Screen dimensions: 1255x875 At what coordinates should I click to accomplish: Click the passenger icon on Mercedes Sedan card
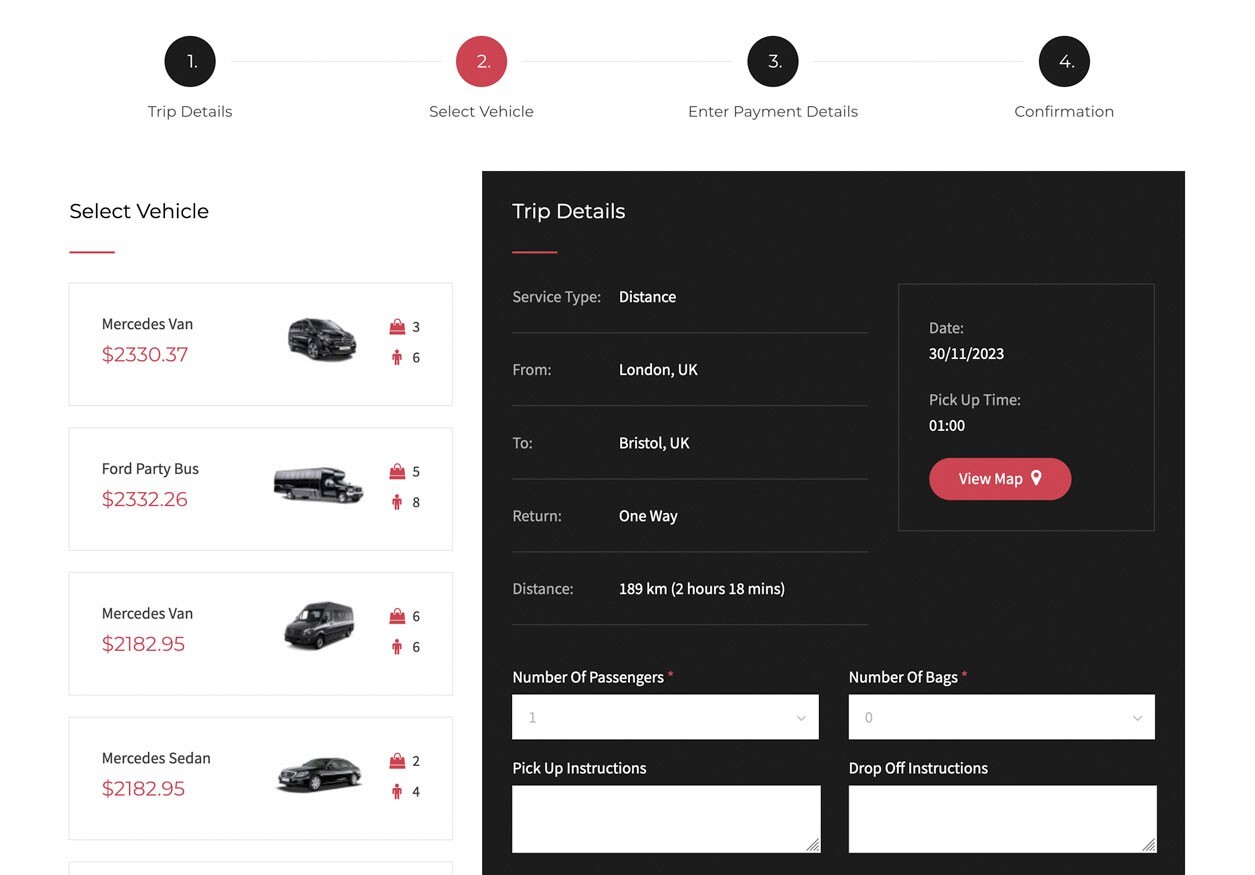[x=397, y=792]
